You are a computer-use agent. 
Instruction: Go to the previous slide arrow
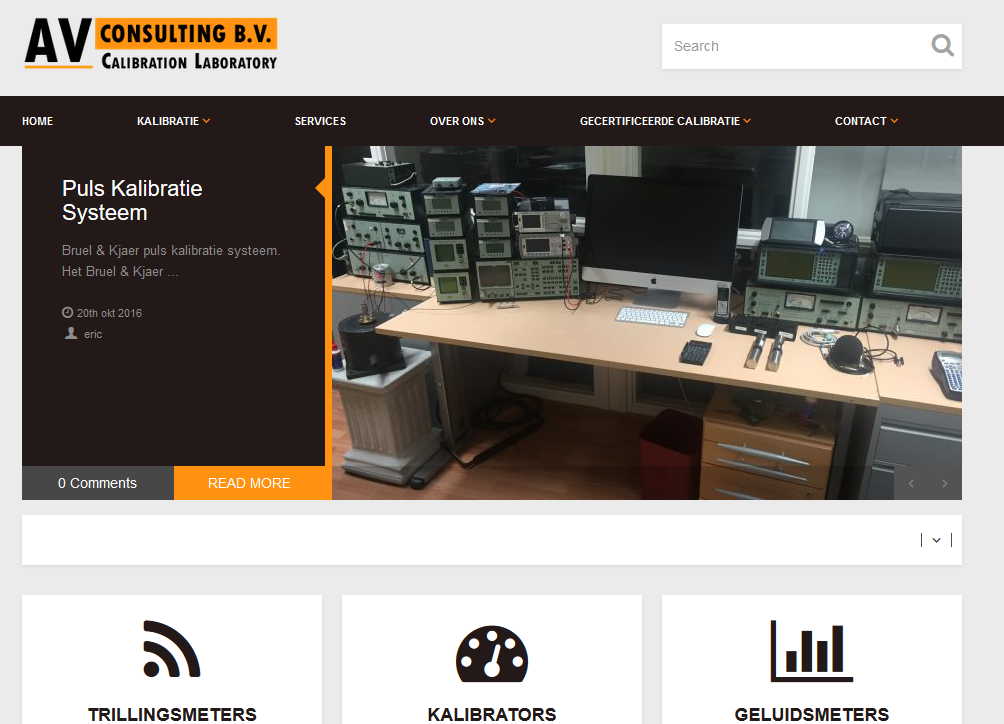point(911,483)
